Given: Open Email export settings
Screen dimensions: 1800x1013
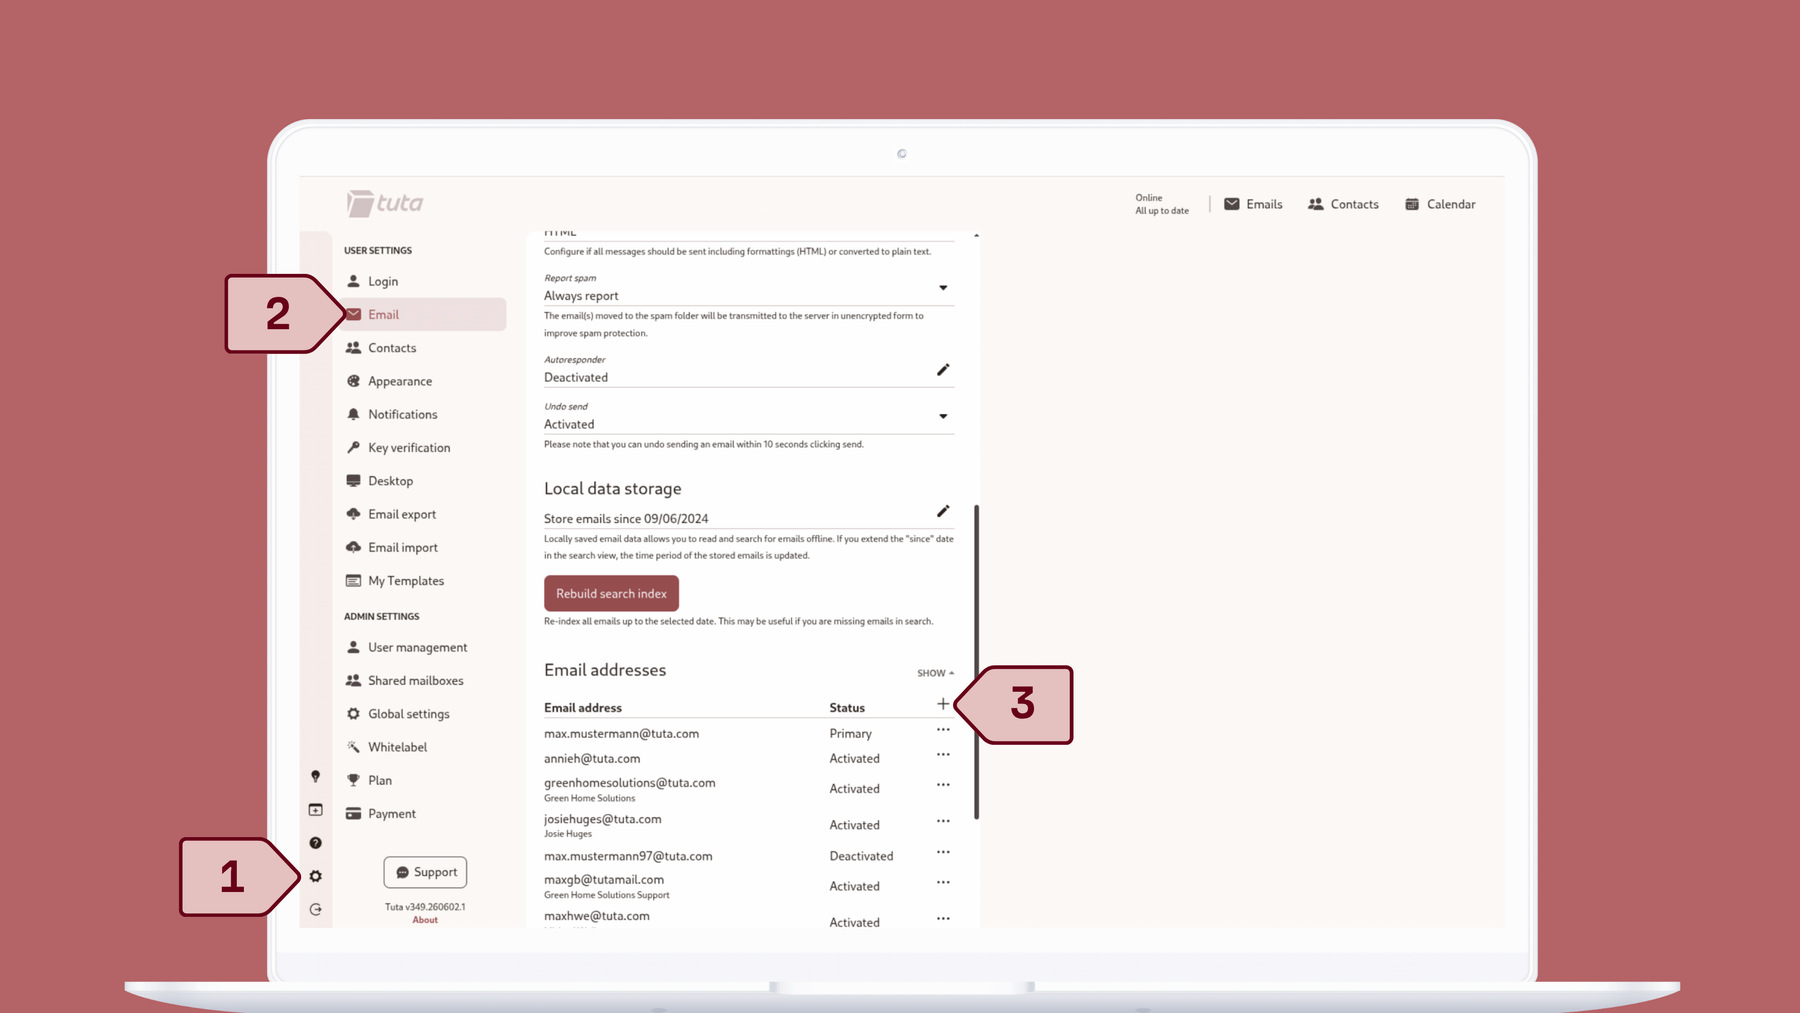Looking at the screenshot, I should (x=425, y=514).
